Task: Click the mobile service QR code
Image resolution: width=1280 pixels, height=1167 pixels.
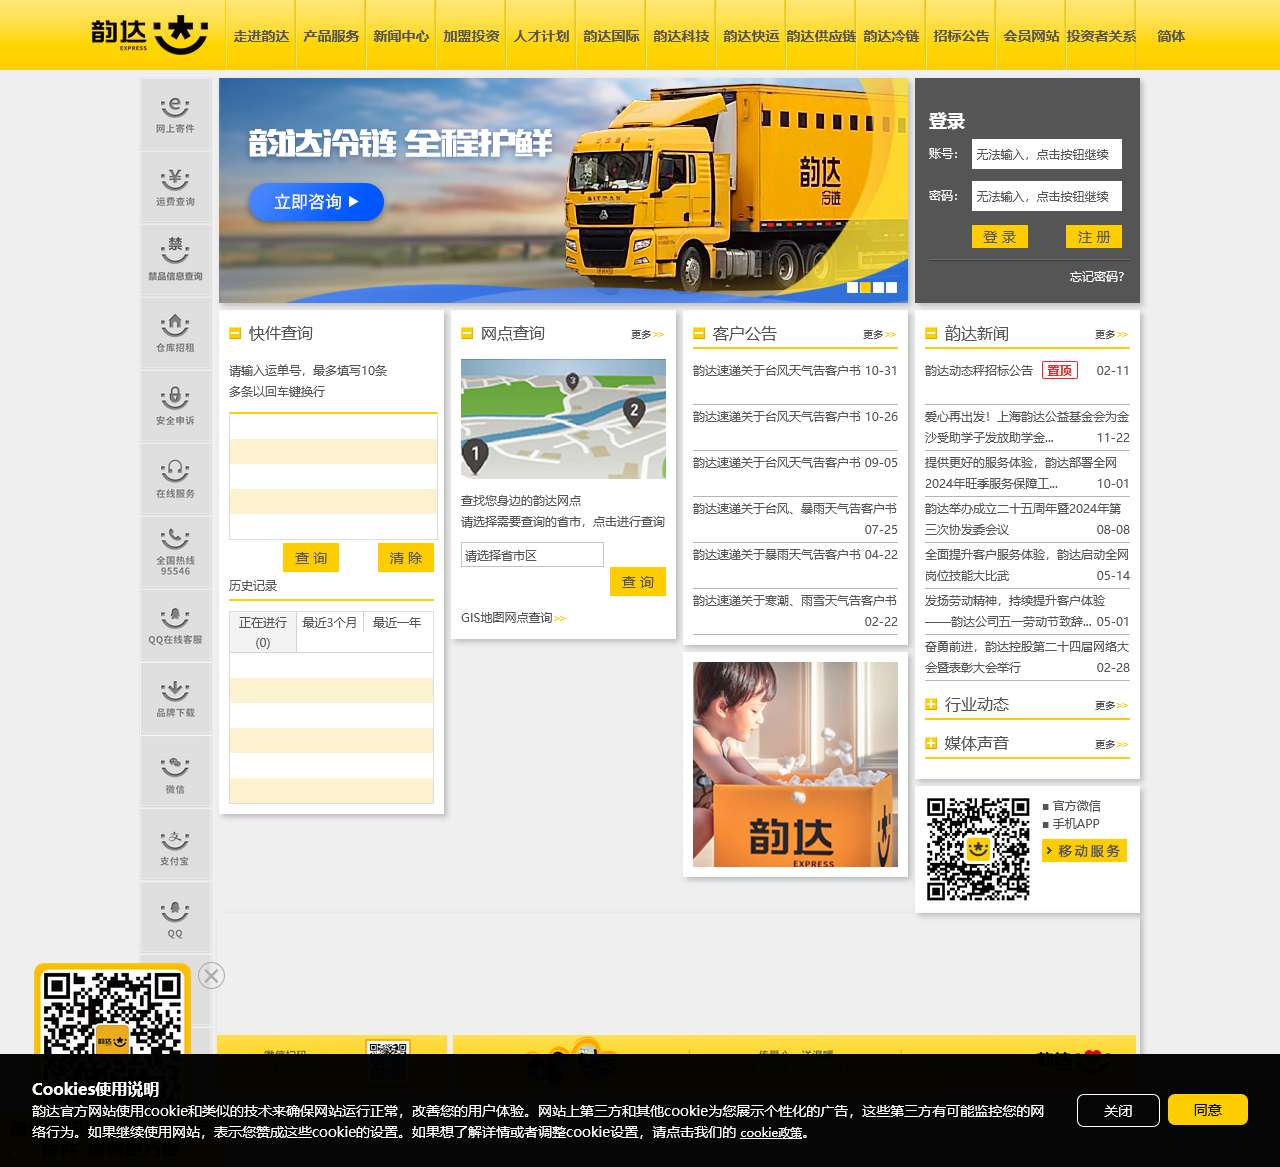Action: click(x=978, y=849)
